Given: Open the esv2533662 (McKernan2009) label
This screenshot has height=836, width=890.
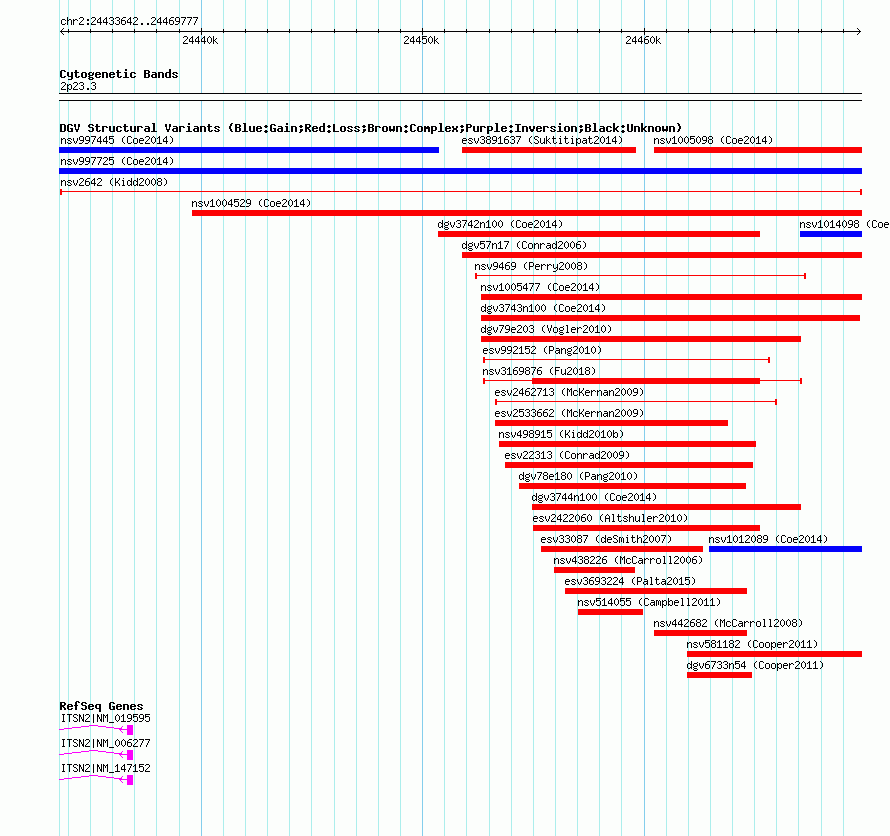Looking at the screenshot, I should (569, 413).
